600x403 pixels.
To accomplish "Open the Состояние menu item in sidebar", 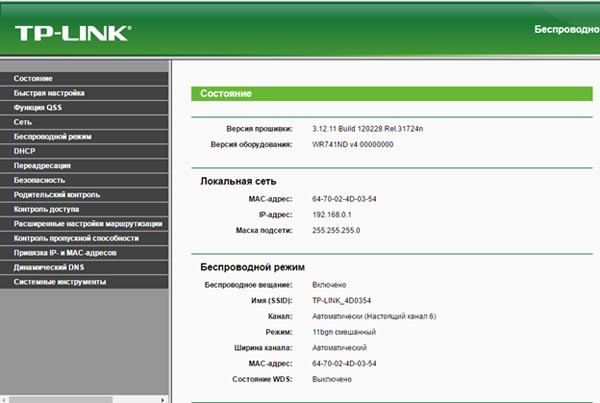I will click(84, 78).
